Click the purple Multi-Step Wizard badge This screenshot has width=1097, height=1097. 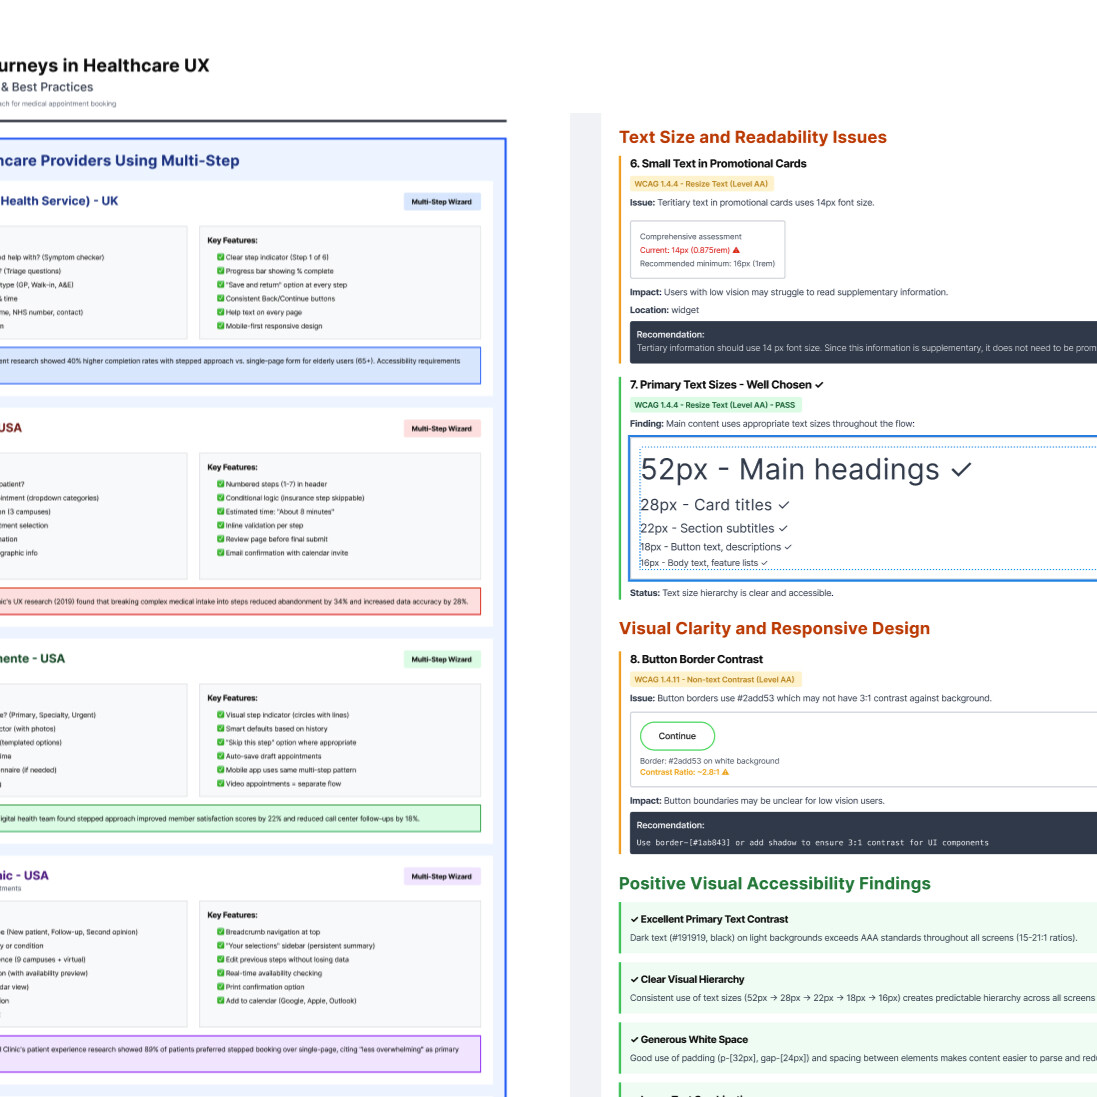coord(441,876)
